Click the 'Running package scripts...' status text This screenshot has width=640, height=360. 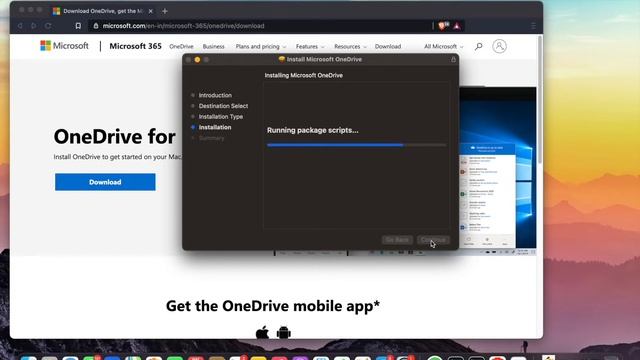313,130
